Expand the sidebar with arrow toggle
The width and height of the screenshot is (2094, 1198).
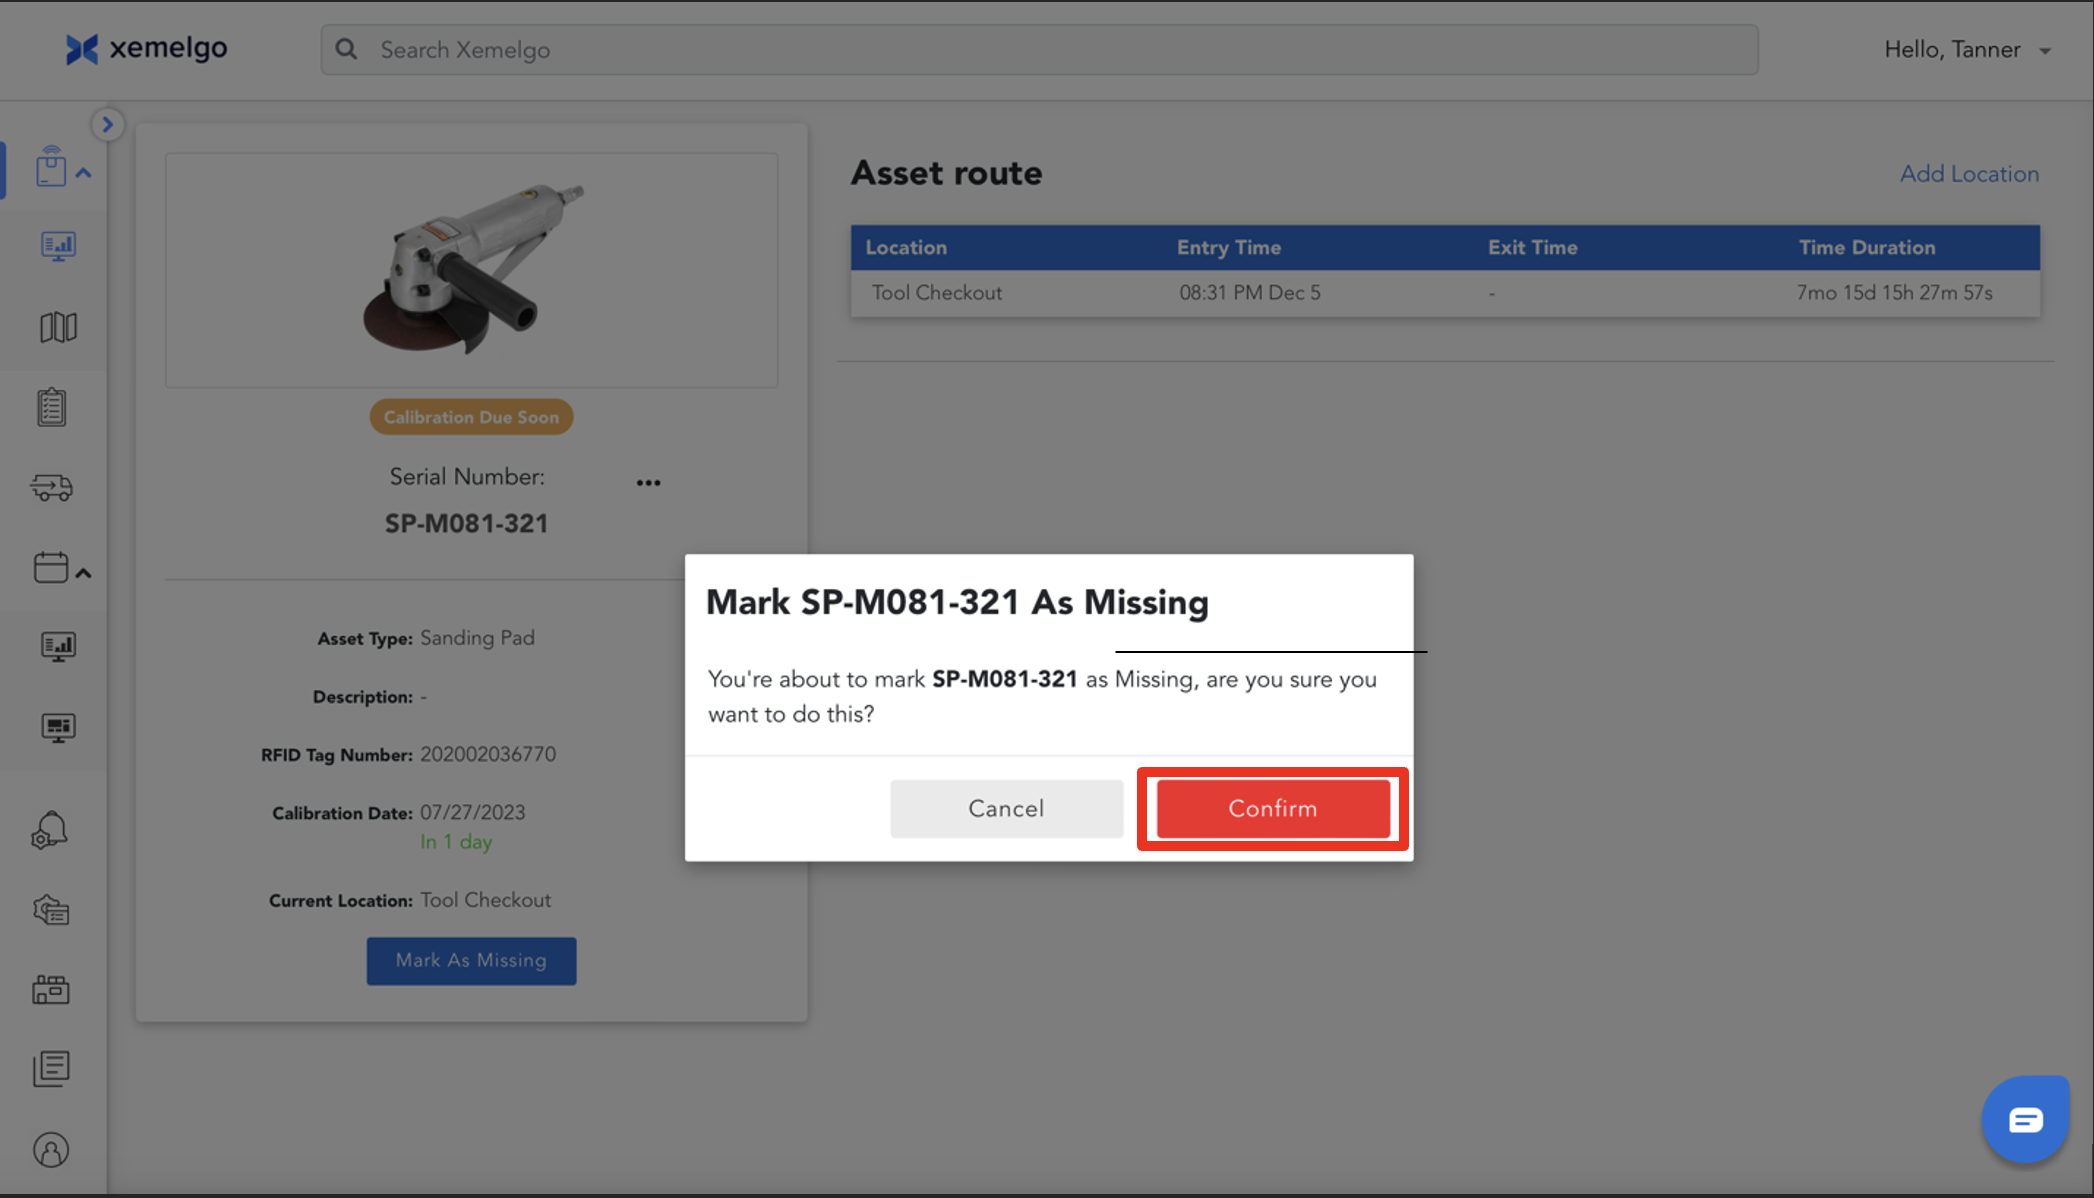pyautogui.click(x=107, y=124)
